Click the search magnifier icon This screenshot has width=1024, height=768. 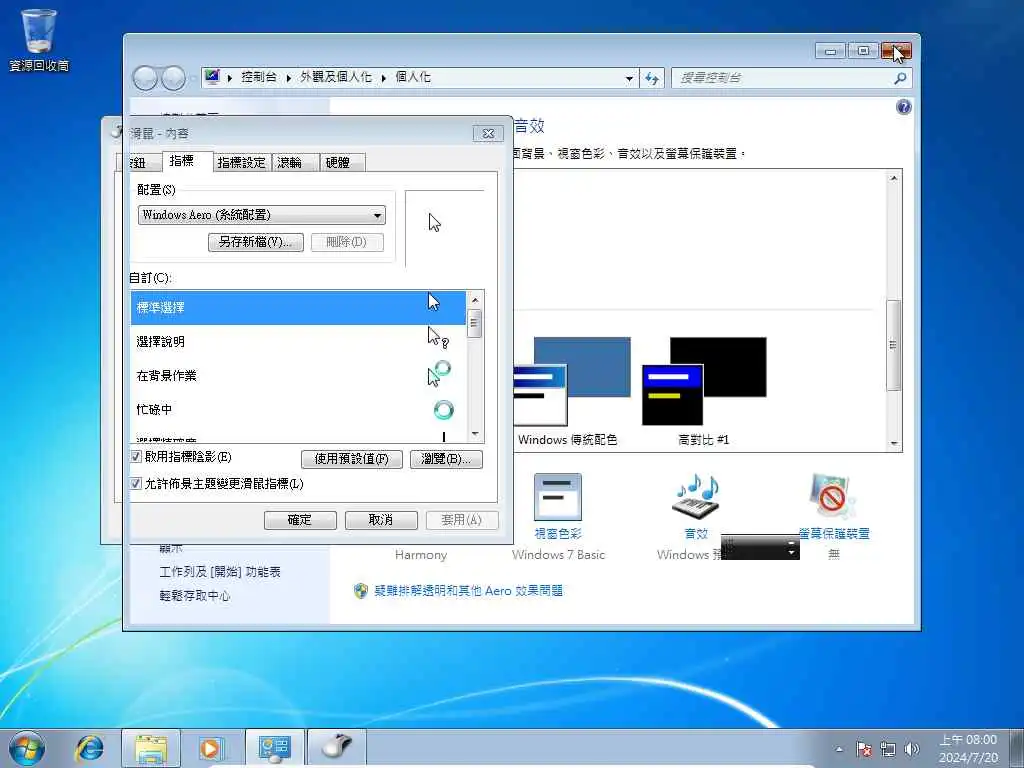(900, 78)
